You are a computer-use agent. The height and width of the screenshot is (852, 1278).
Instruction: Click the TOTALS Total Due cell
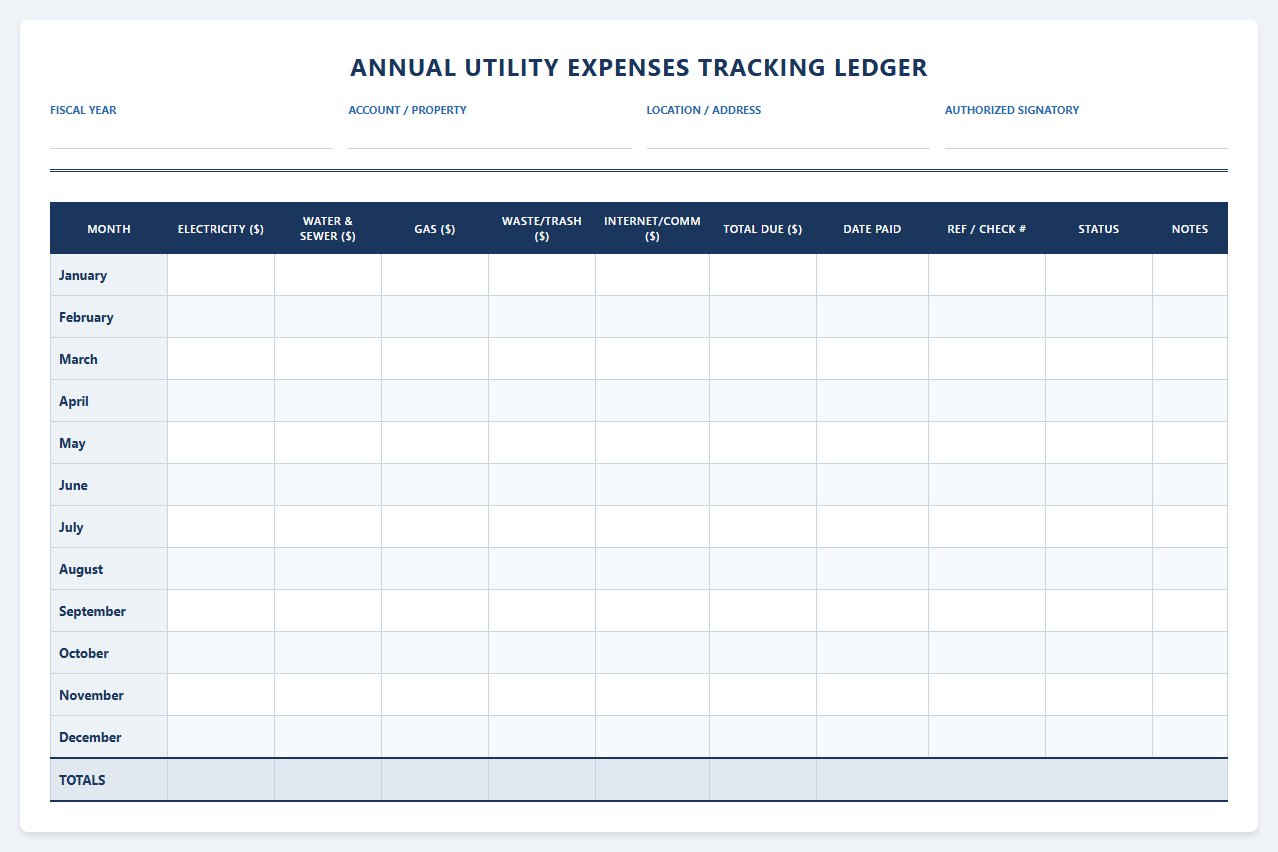tap(763, 780)
